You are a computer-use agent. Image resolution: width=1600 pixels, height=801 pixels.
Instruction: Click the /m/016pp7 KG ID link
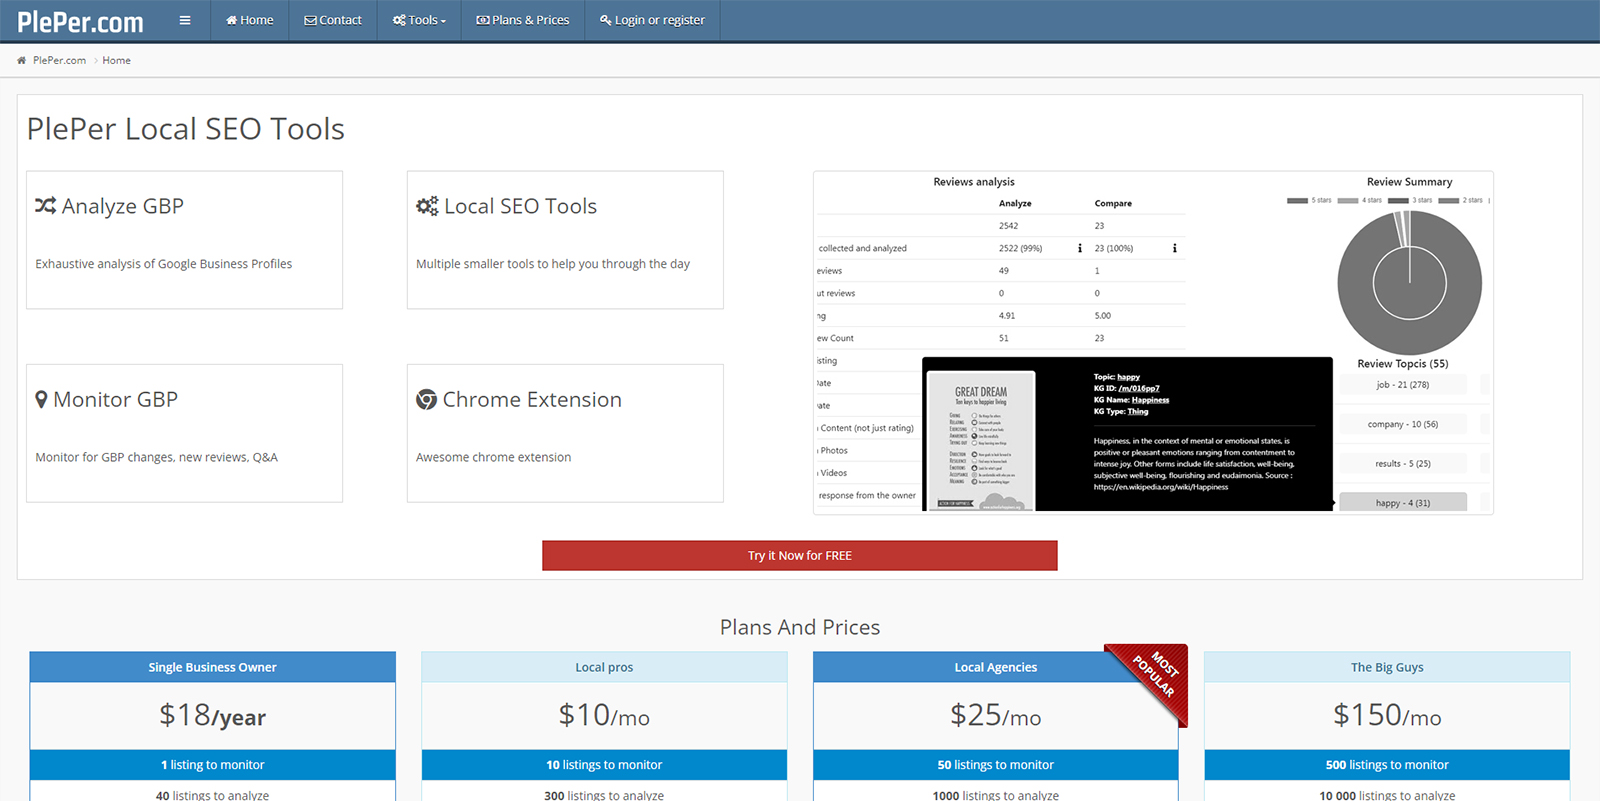[x=1139, y=388]
